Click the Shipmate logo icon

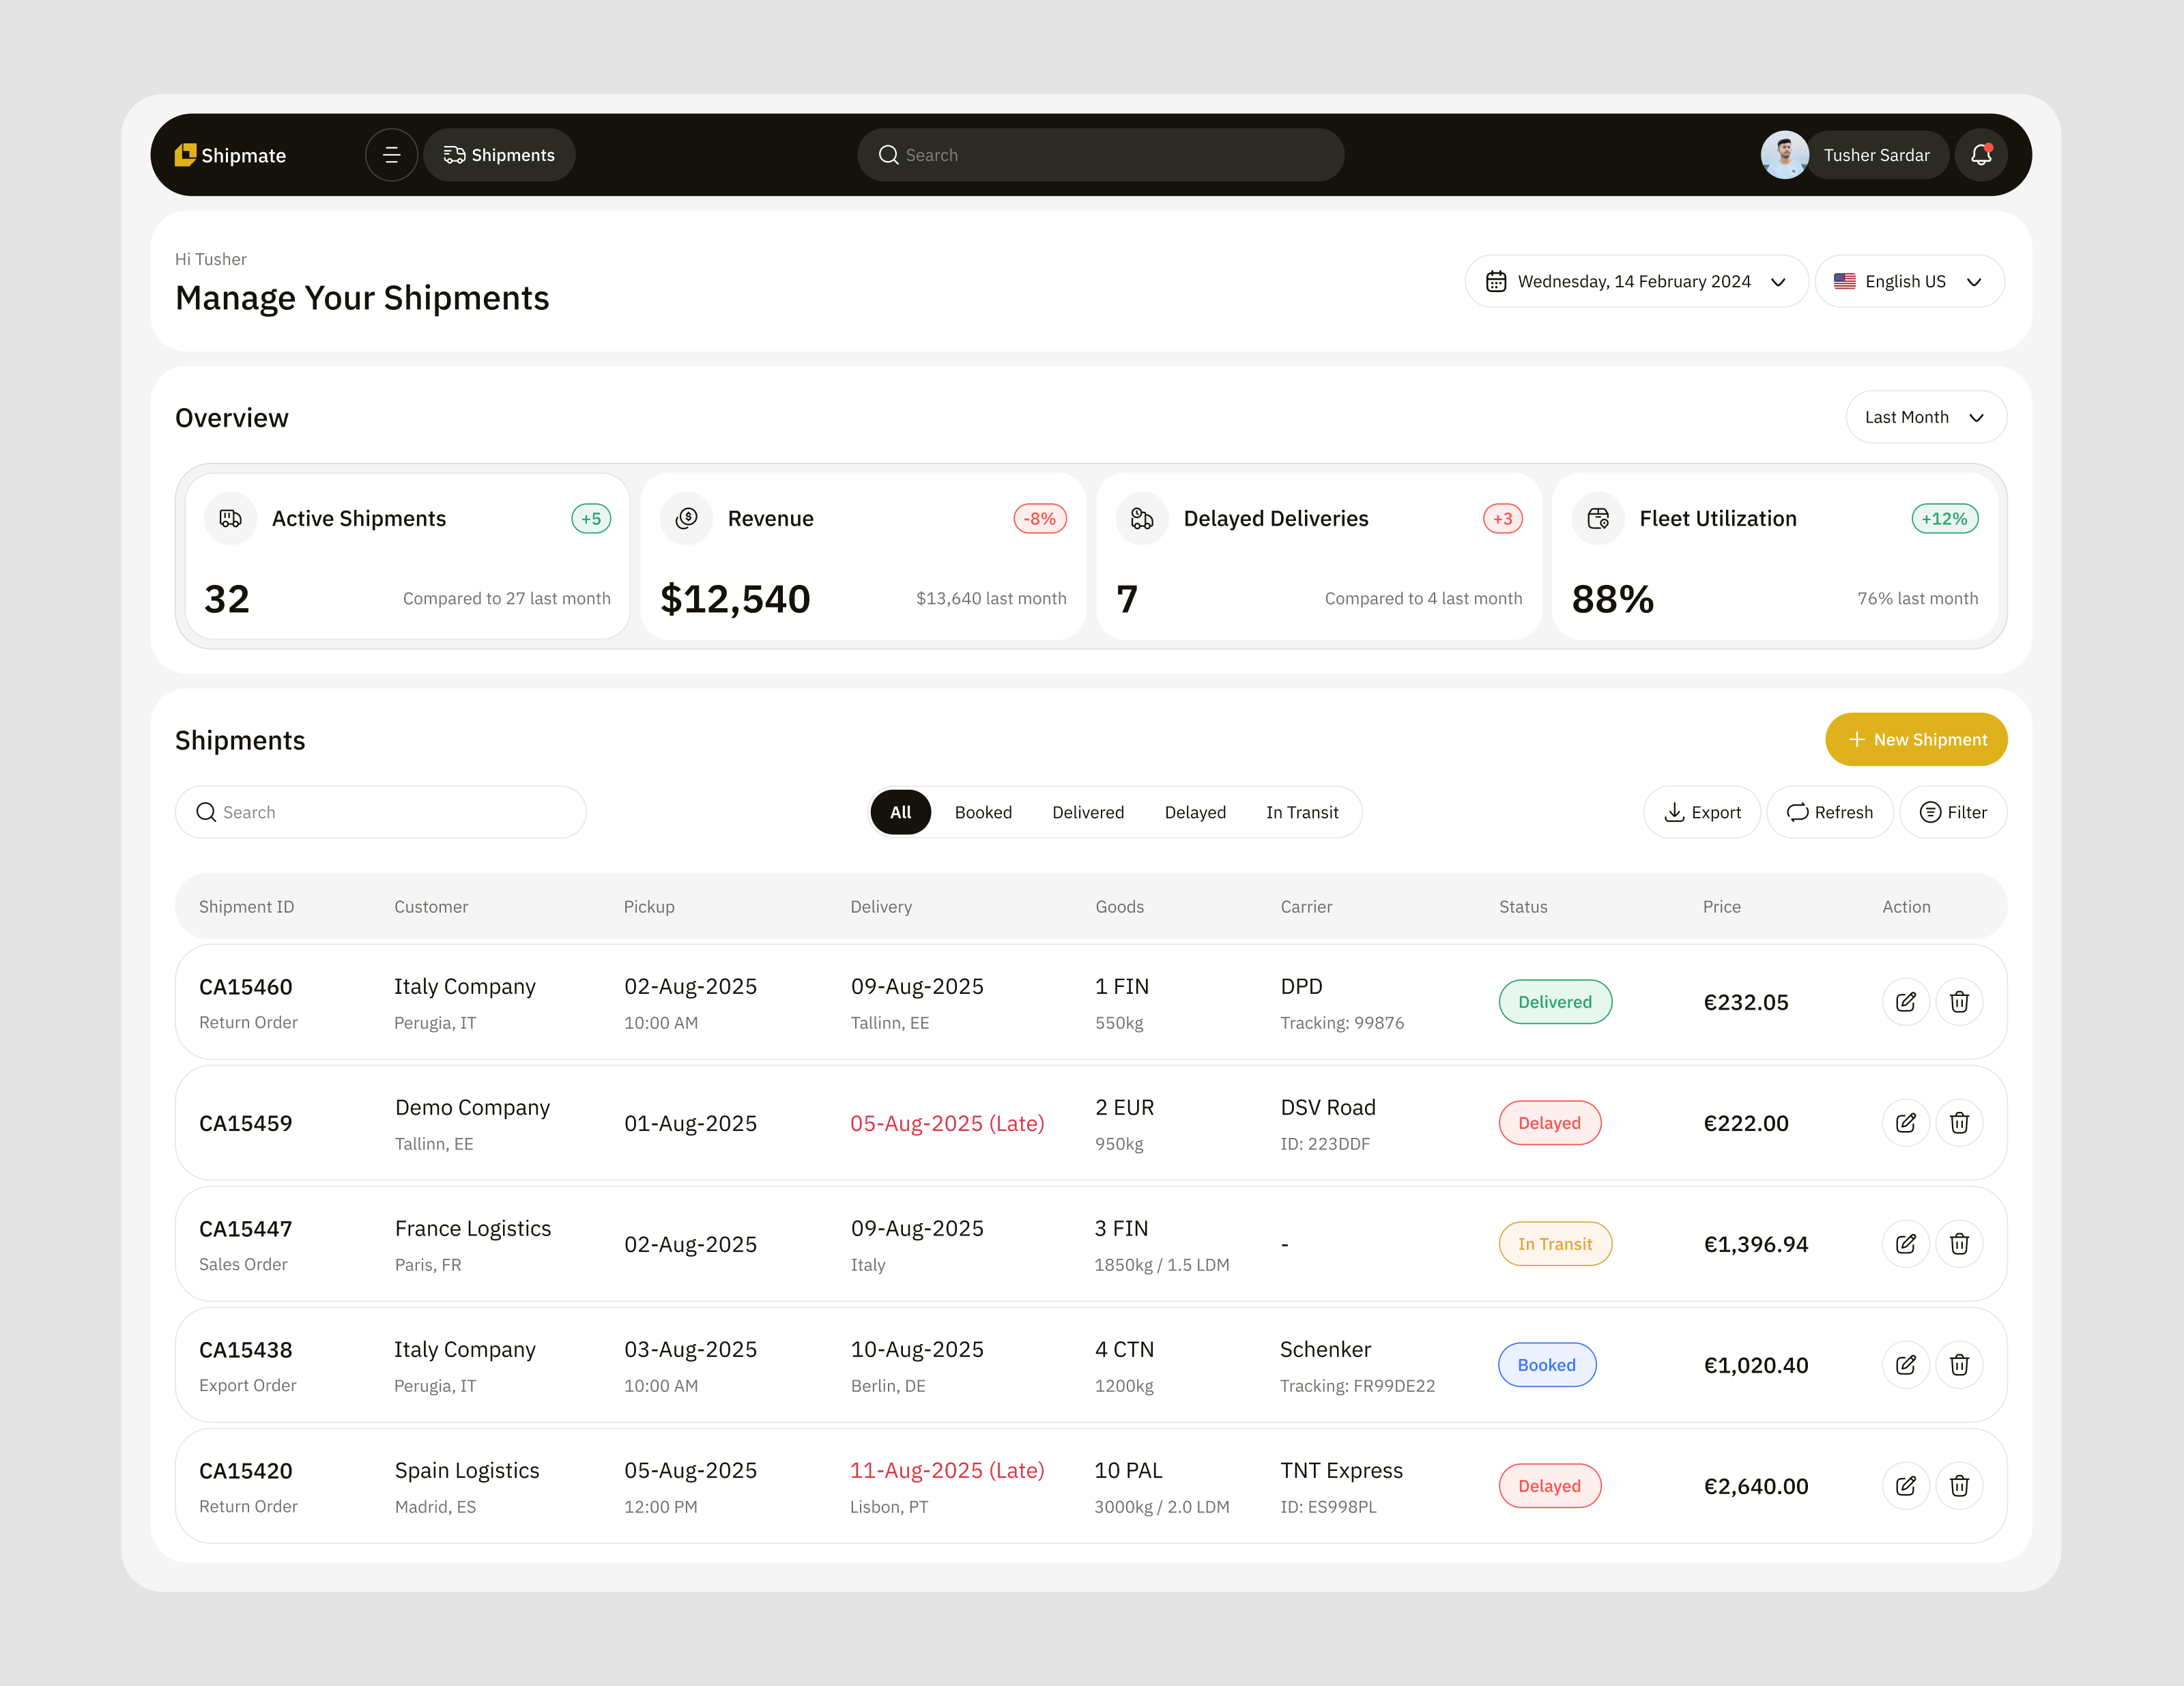(186, 154)
